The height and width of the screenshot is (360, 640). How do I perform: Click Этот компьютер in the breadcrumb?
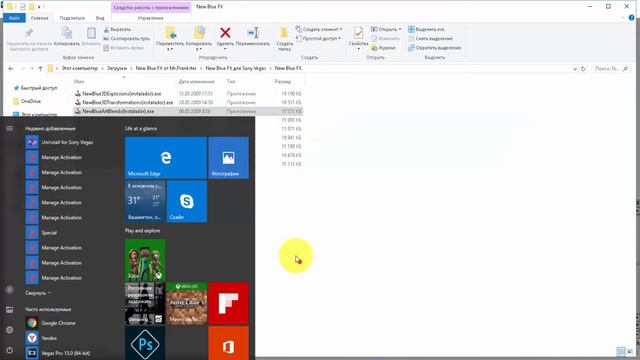(80, 69)
